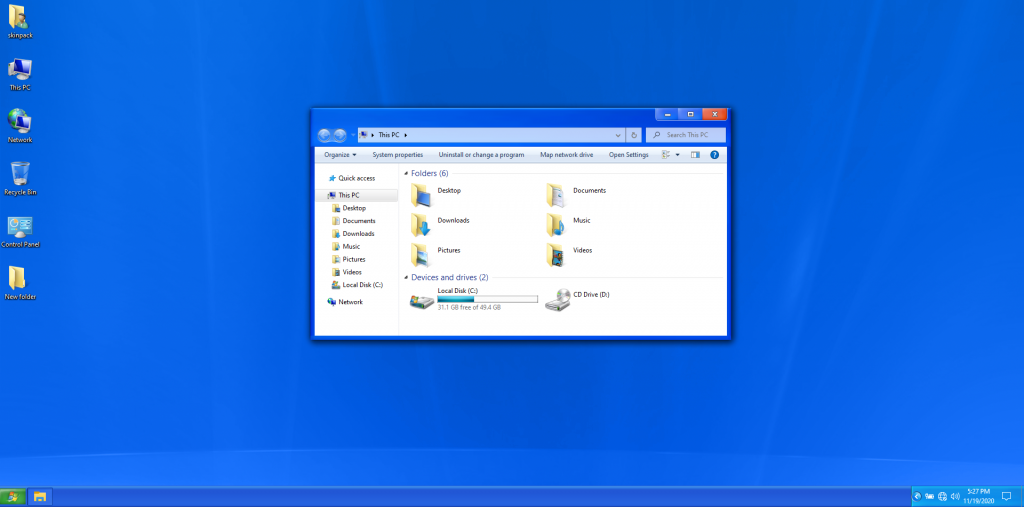The width and height of the screenshot is (1024, 507).
Task: Click the volume speaker icon in tray
Action: tap(956, 496)
